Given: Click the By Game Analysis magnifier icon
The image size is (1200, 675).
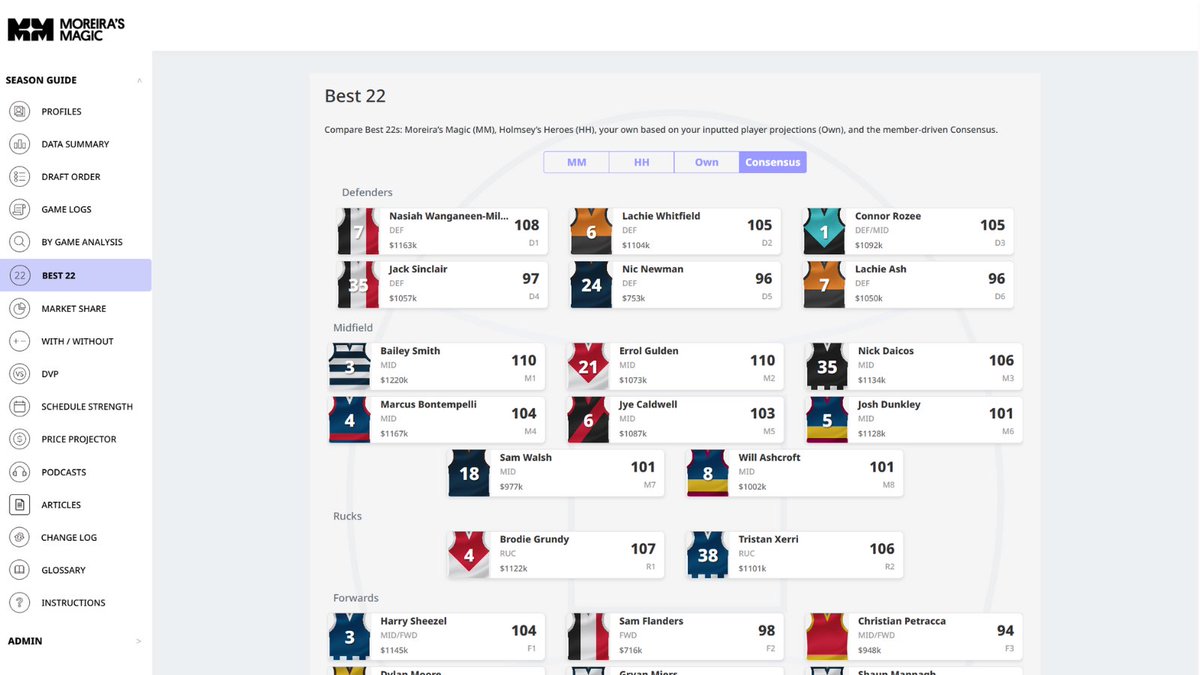Looking at the screenshot, I should coord(19,242).
